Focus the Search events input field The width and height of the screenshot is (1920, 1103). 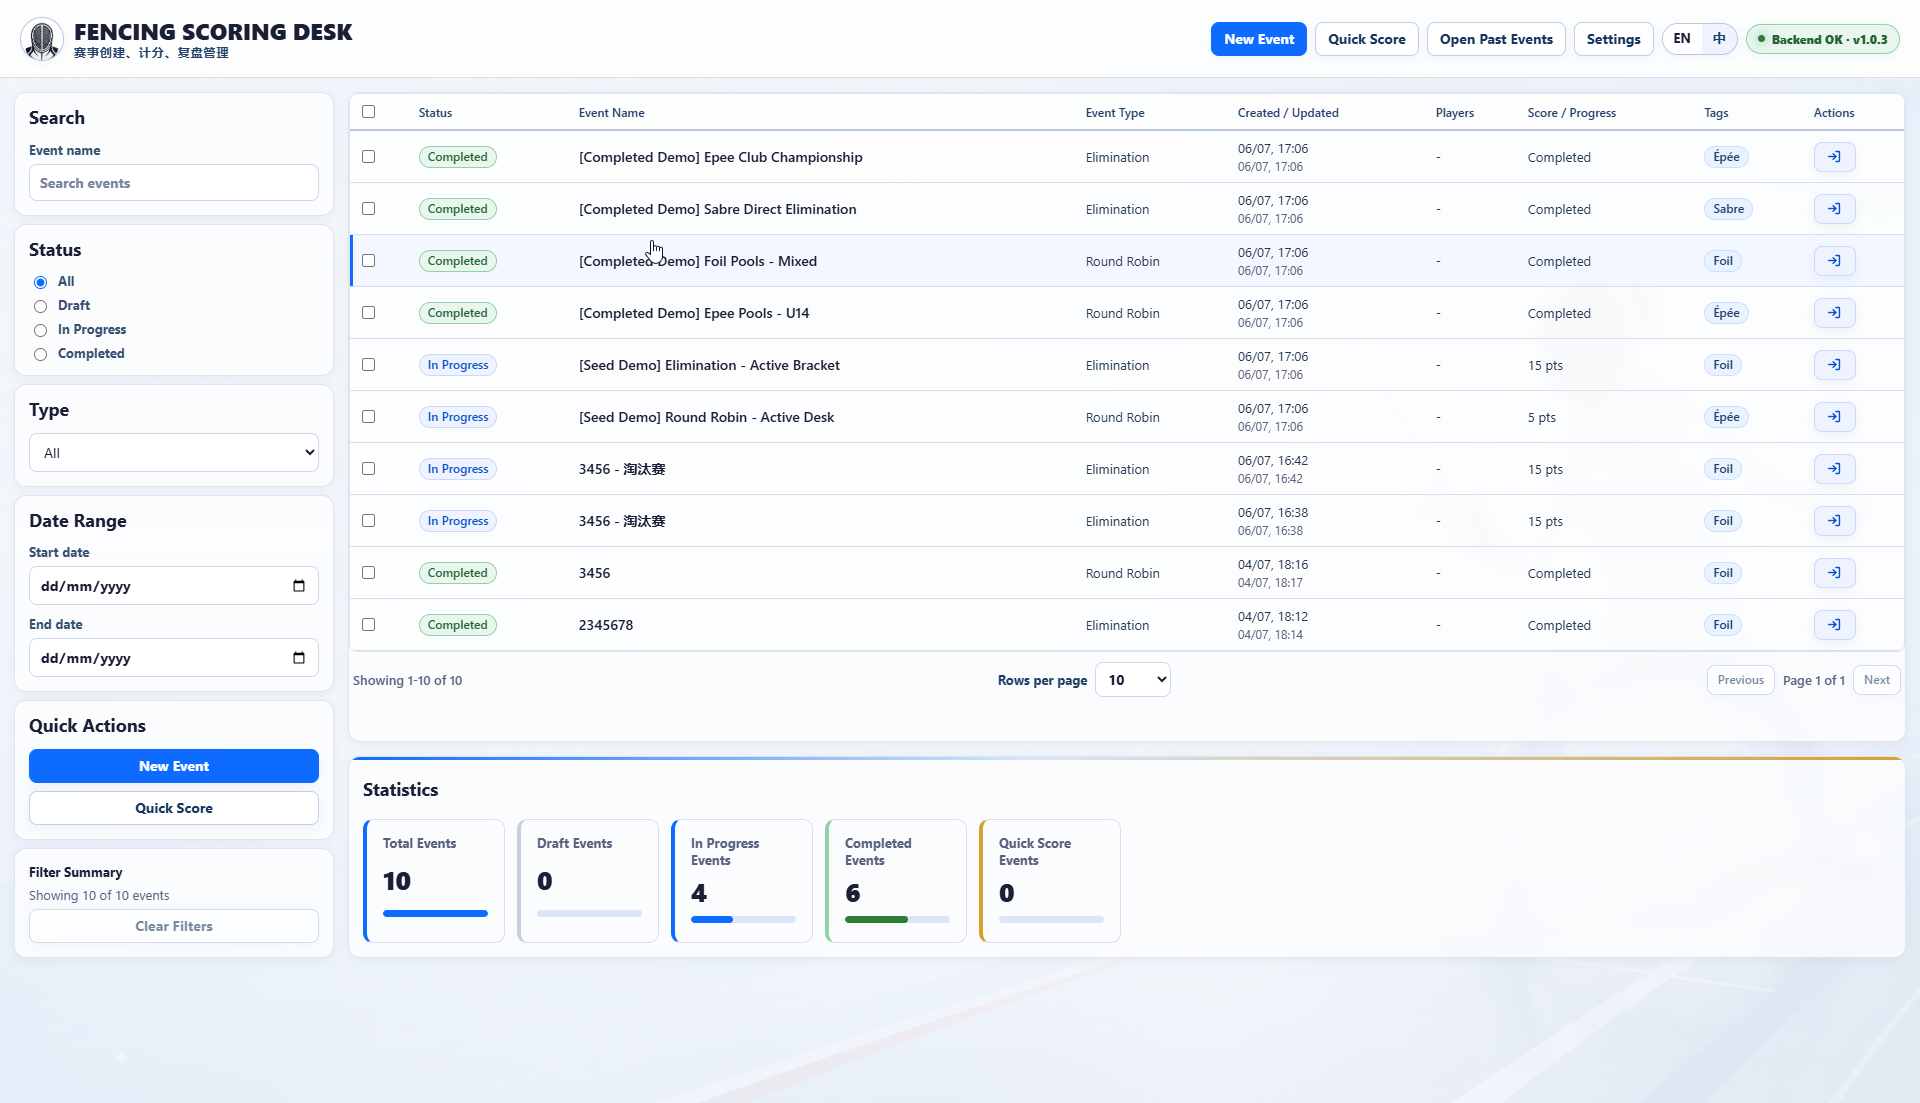[174, 183]
